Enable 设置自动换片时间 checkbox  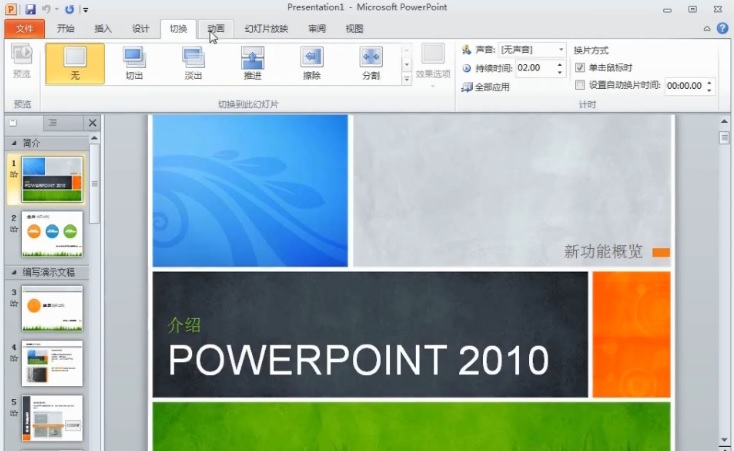(x=580, y=85)
